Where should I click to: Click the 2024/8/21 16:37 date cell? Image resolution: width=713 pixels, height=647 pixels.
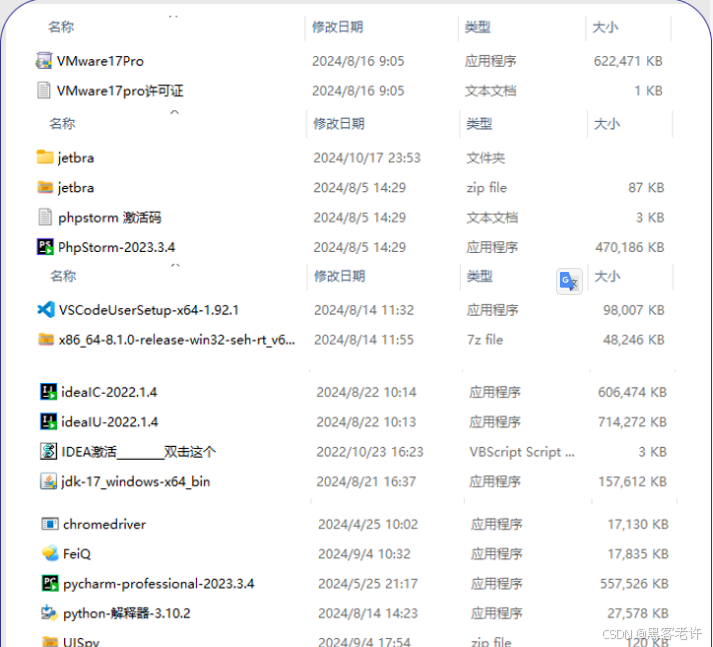pos(366,481)
